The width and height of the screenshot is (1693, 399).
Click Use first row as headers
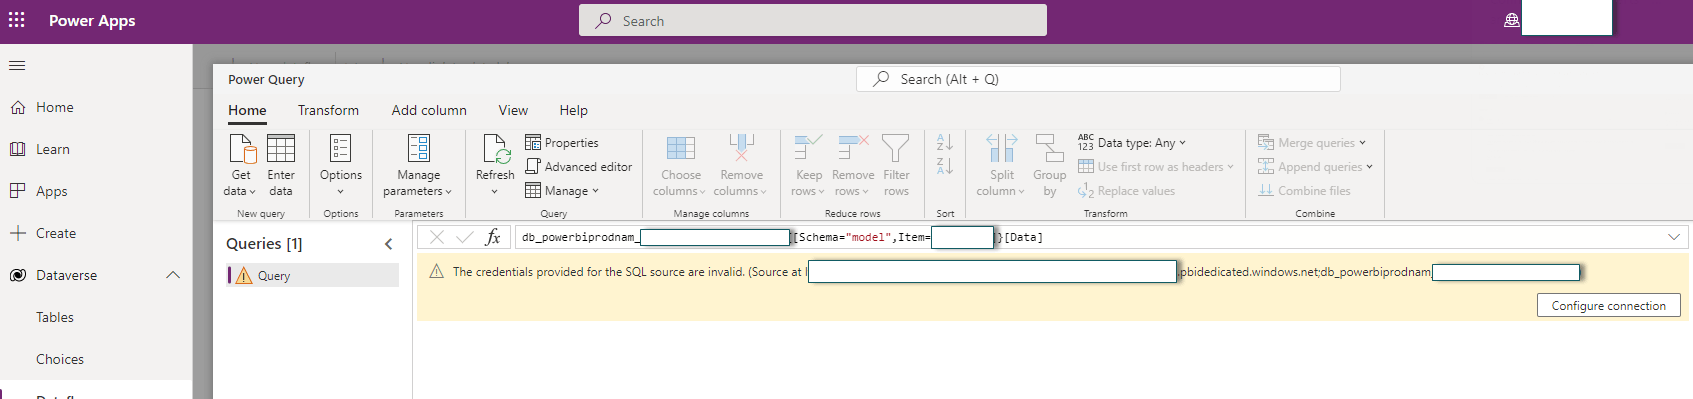pos(1156,167)
